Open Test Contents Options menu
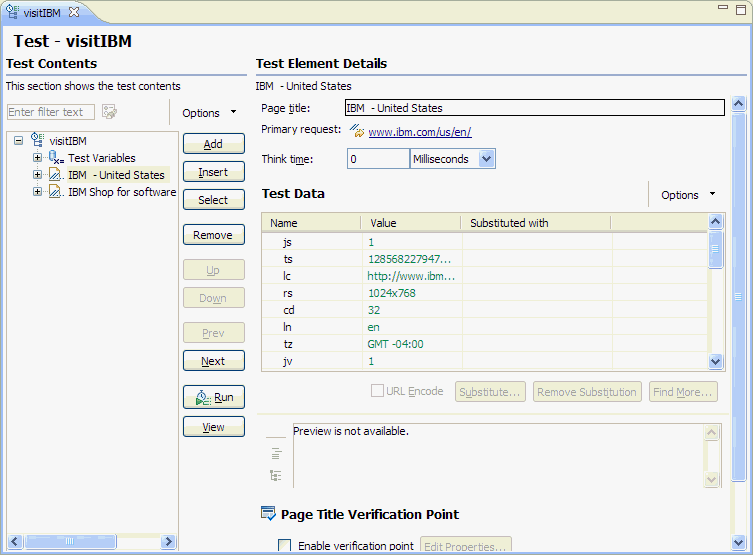753x555 pixels. (210, 113)
